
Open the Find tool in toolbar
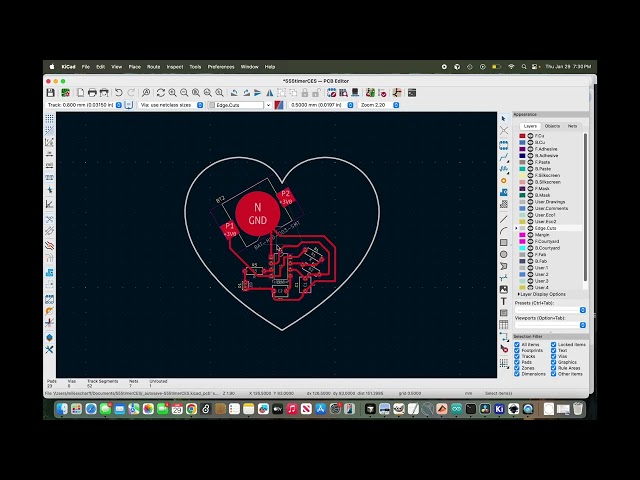pyautogui.click(x=146, y=93)
